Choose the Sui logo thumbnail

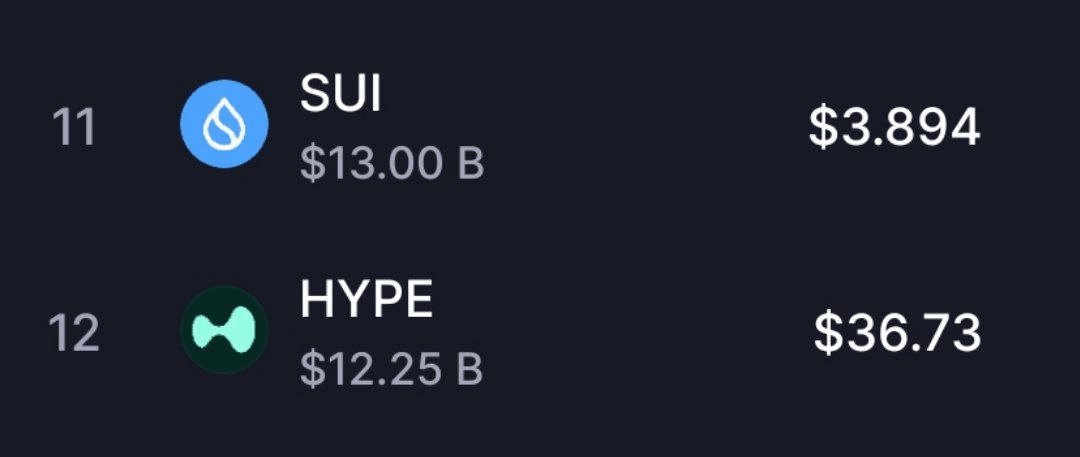point(224,124)
